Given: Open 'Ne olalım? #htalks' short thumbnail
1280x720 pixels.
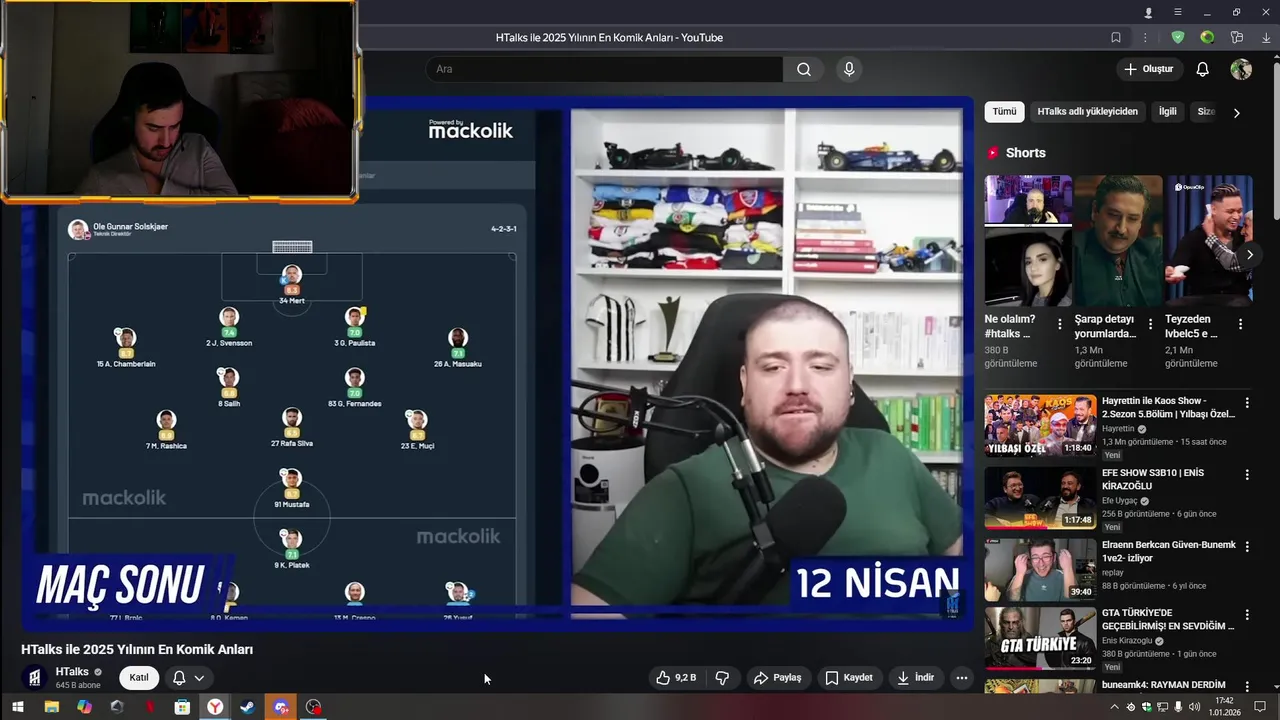Looking at the screenshot, I should 1028,240.
